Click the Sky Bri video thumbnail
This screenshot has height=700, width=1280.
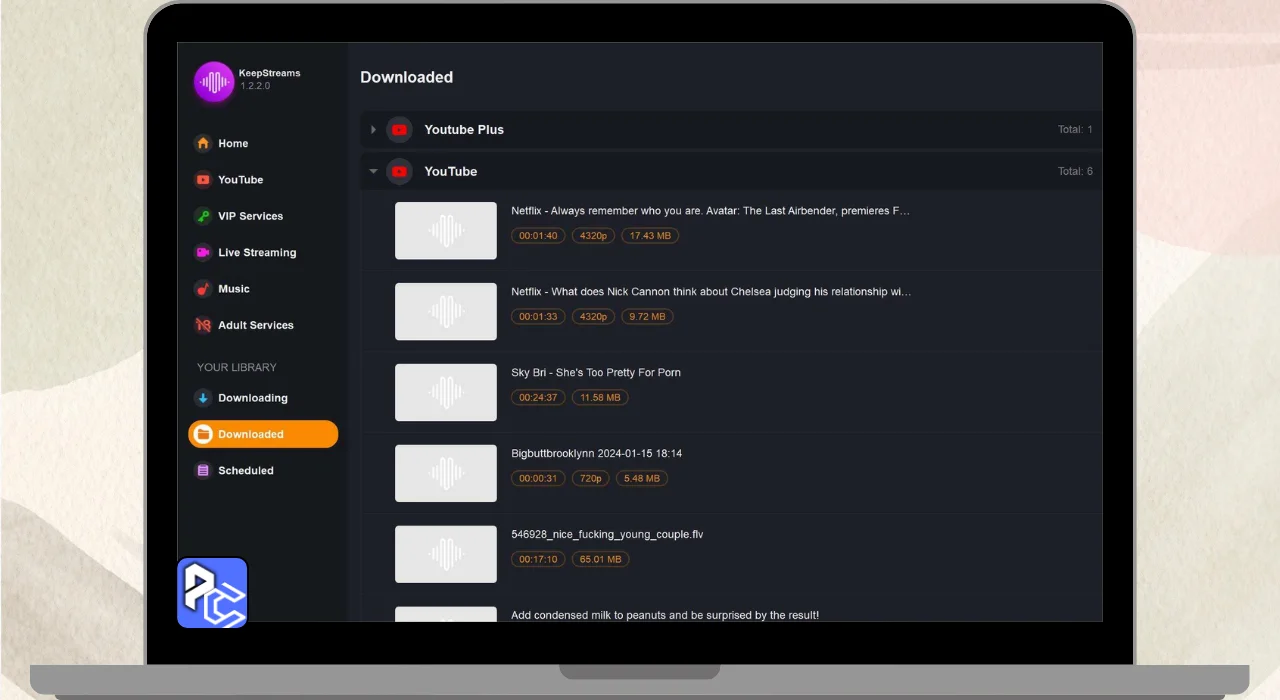coord(446,392)
